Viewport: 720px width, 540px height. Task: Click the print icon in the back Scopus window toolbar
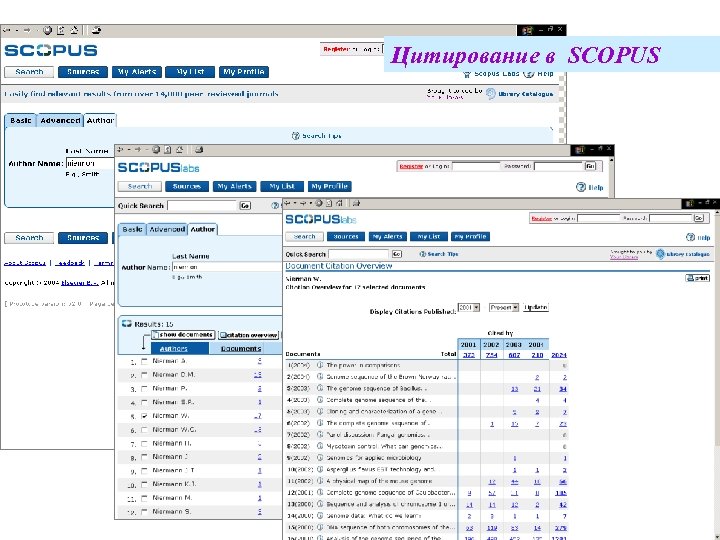pyautogui.click(x=96, y=30)
